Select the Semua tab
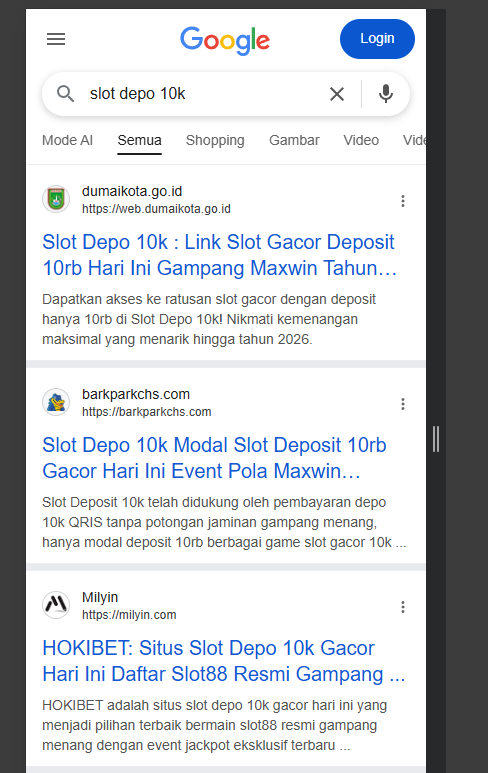This screenshot has width=488, height=773. tap(139, 141)
